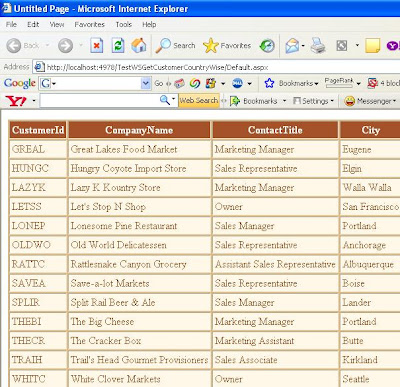Click the Google toolbar Go button
The height and width of the screenshot is (387, 400).
(x=159, y=83)
